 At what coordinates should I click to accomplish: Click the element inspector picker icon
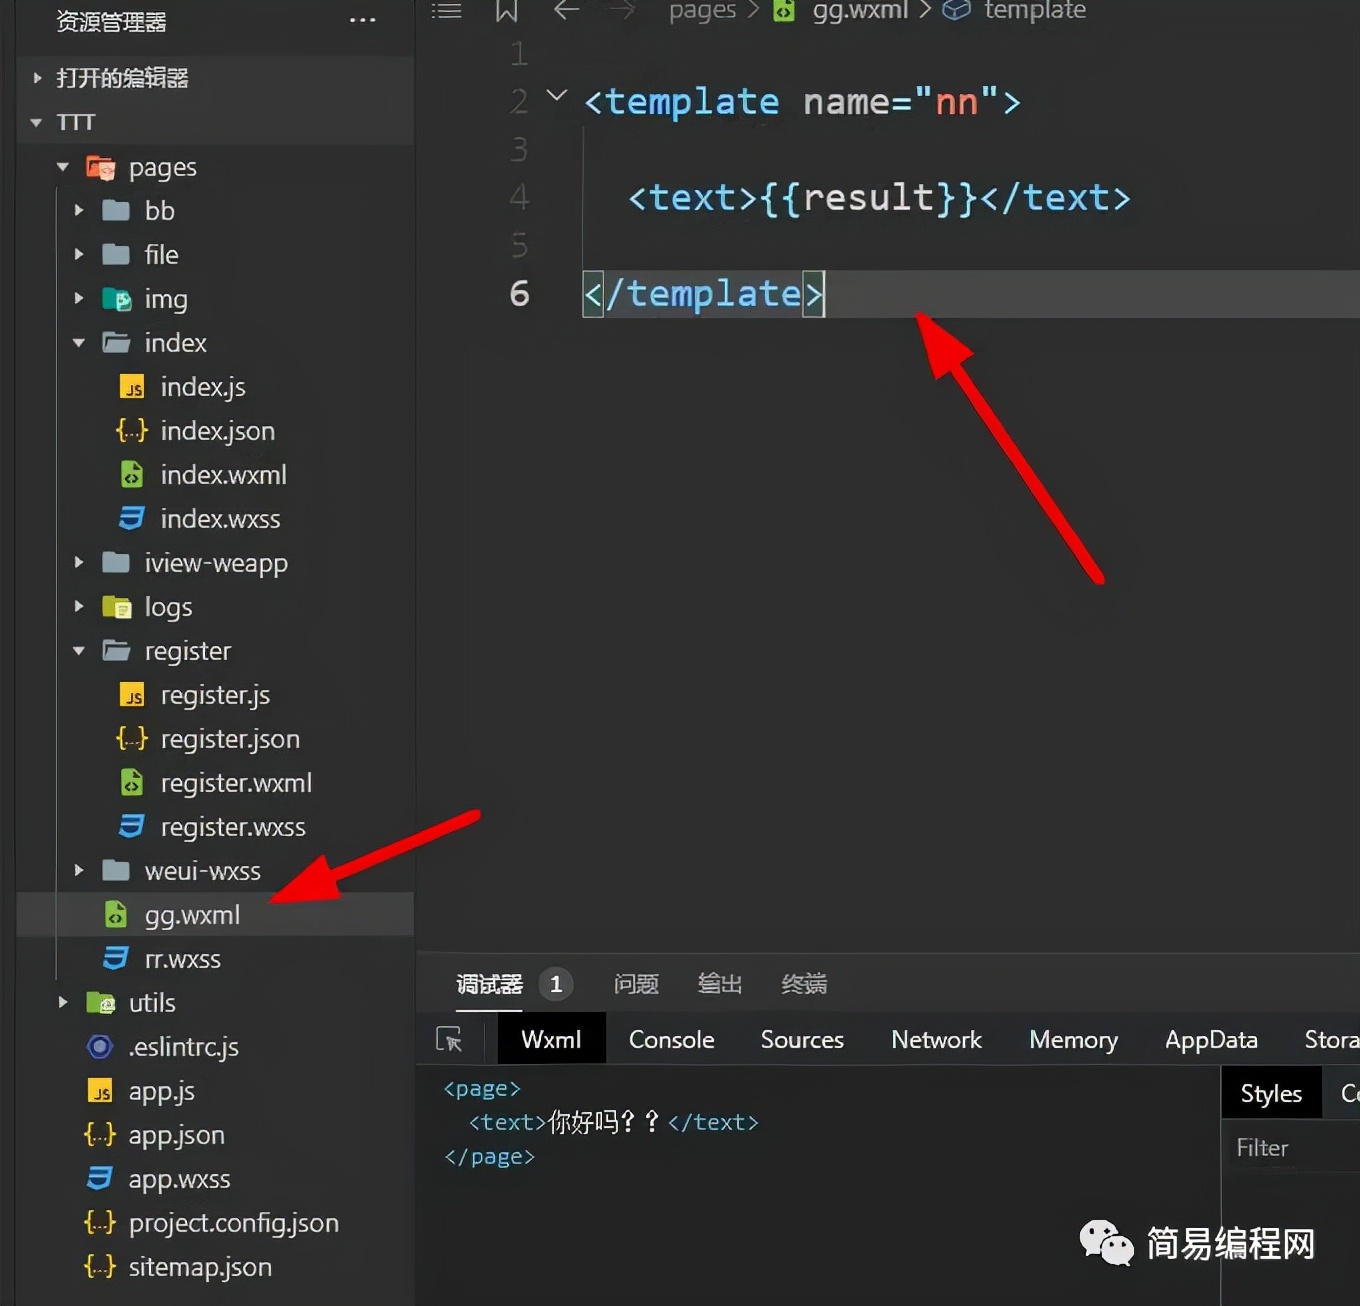click(449, 1040)
